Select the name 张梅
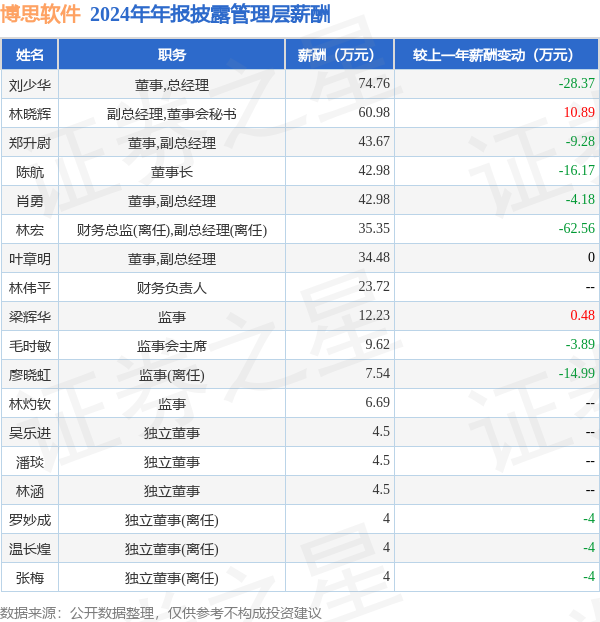The height and width of the screenshot is (622, 600). 30,578
